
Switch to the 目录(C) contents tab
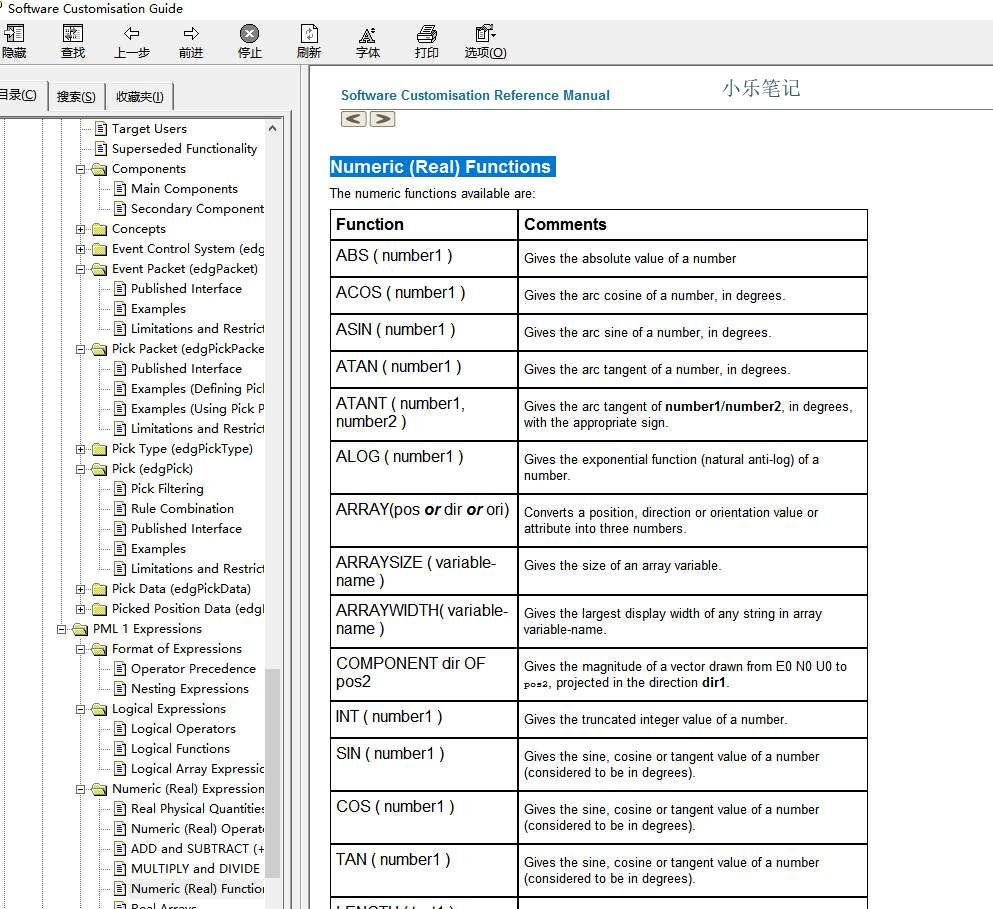tap(20, 96)
